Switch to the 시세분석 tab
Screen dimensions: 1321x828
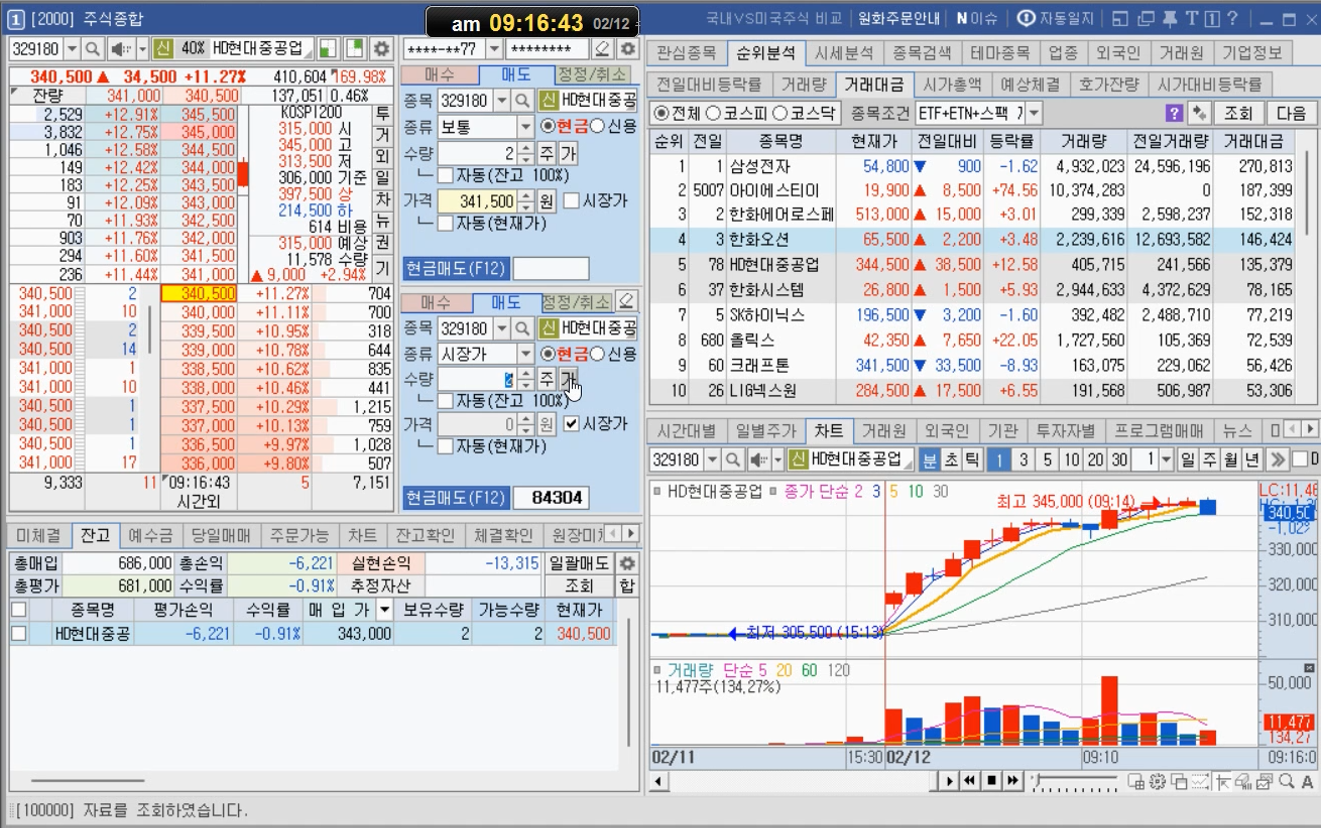click(x=842, y=52)
